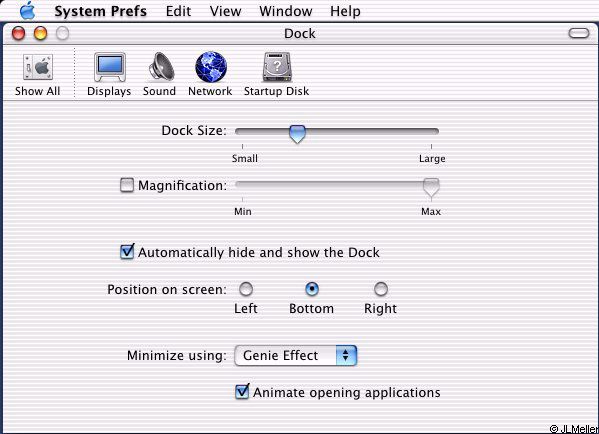Open the Window menu
Image resolution: width=599 pixels, height=434 pixels.
(286, 11)
